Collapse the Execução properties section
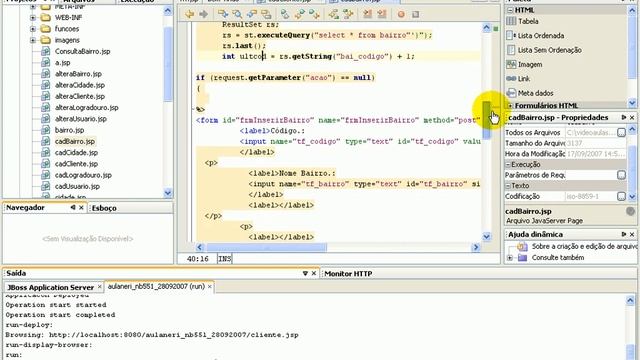Viewport: 640px width, 360px height. coord(508,164)
